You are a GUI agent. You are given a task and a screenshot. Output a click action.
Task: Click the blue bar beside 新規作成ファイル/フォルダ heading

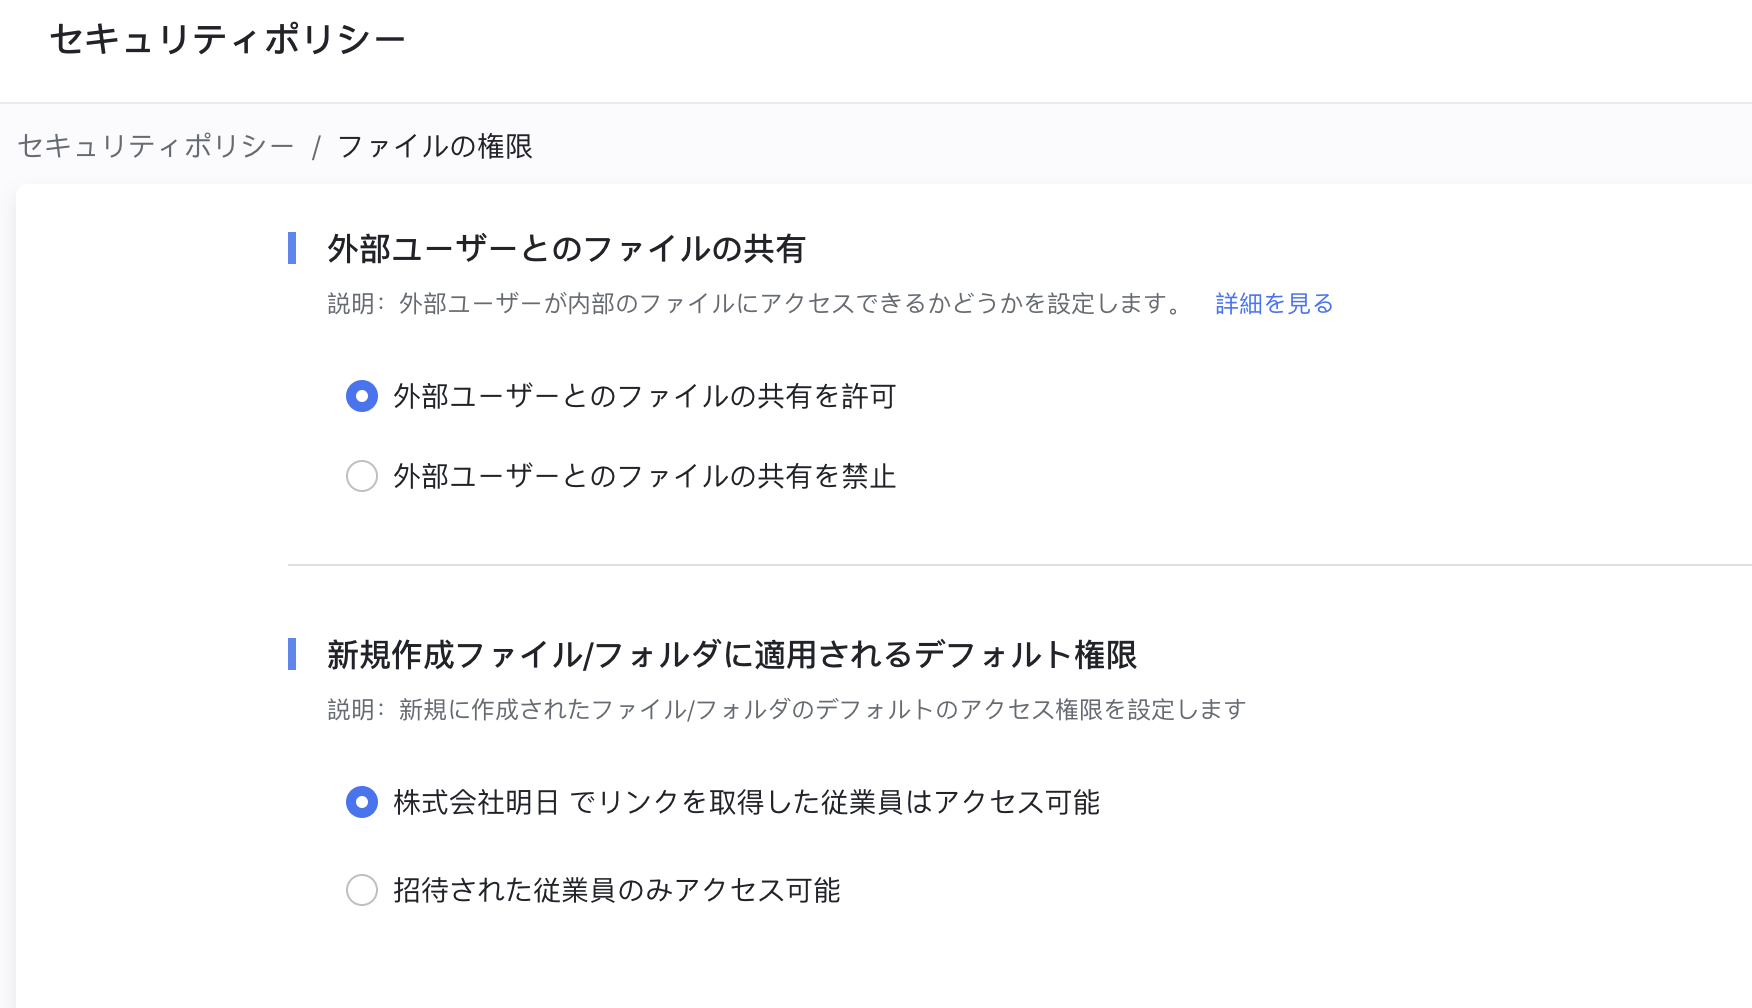292,654
